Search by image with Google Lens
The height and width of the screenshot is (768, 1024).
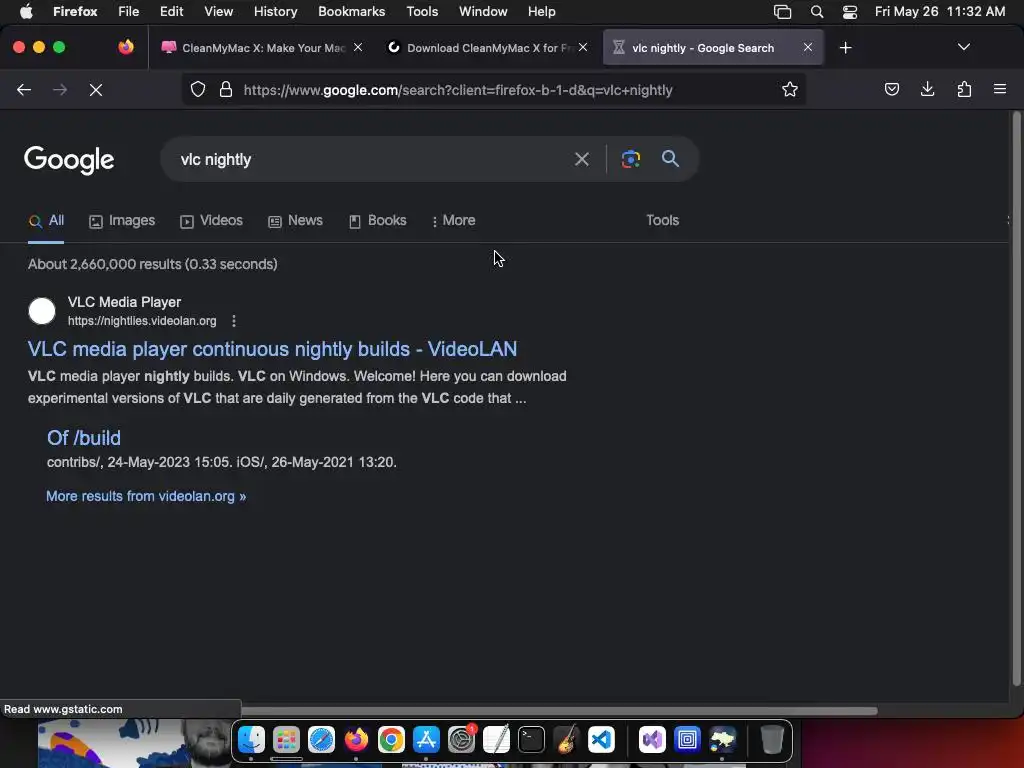630,159
